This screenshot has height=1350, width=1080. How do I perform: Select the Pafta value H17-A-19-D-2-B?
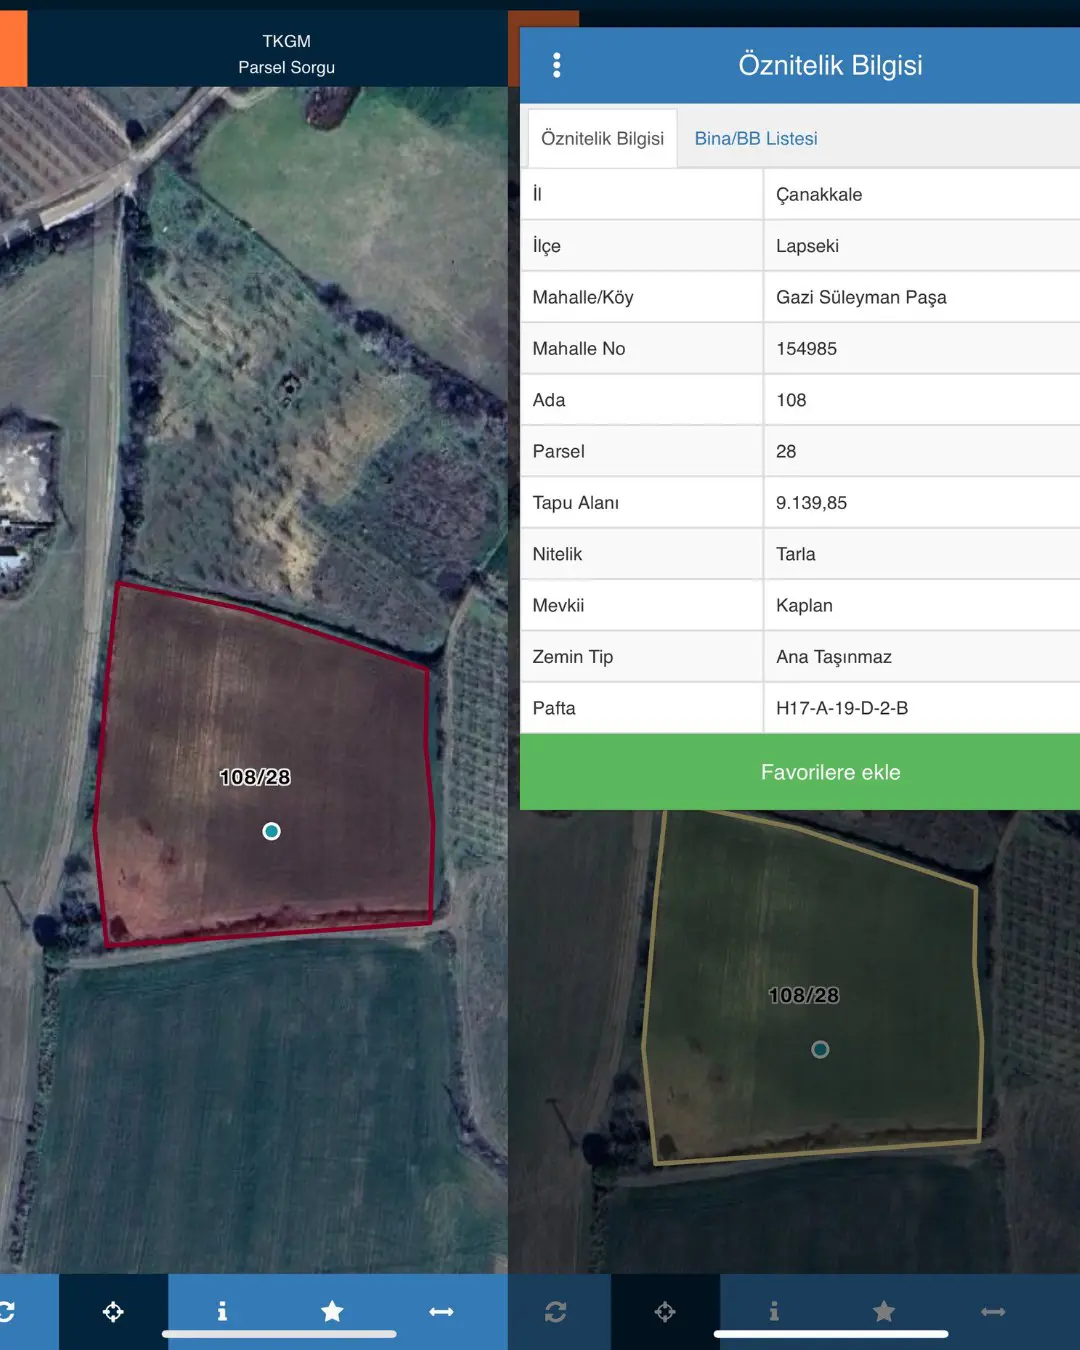(842, 708)
